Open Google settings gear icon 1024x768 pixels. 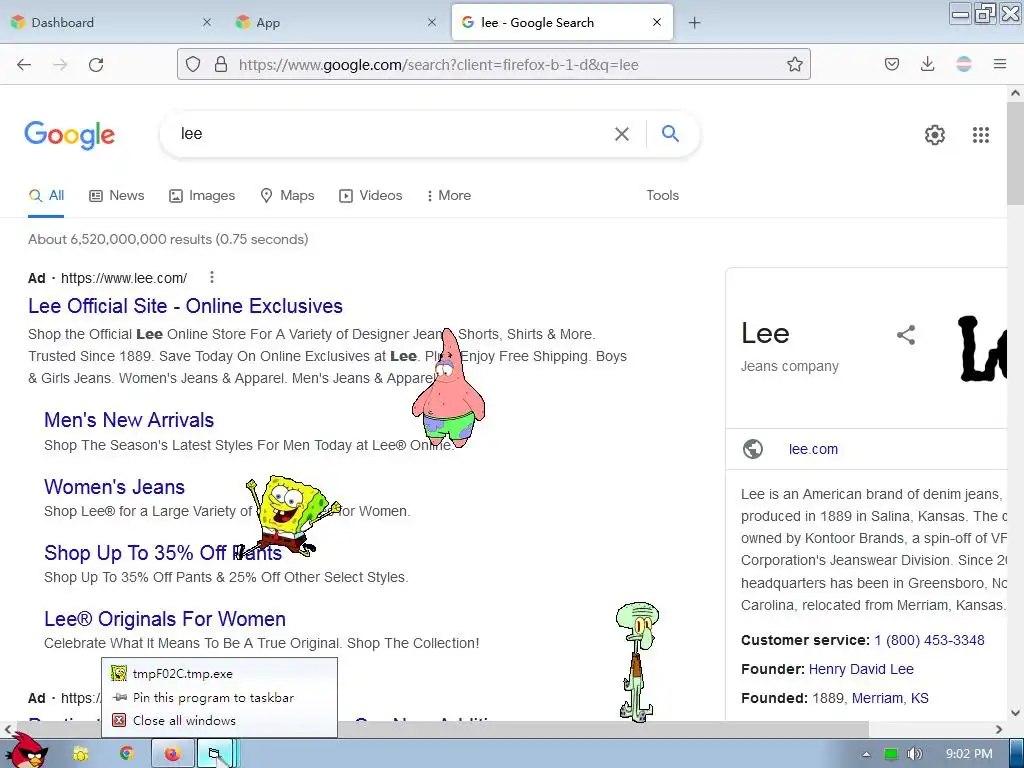point(935,135)
